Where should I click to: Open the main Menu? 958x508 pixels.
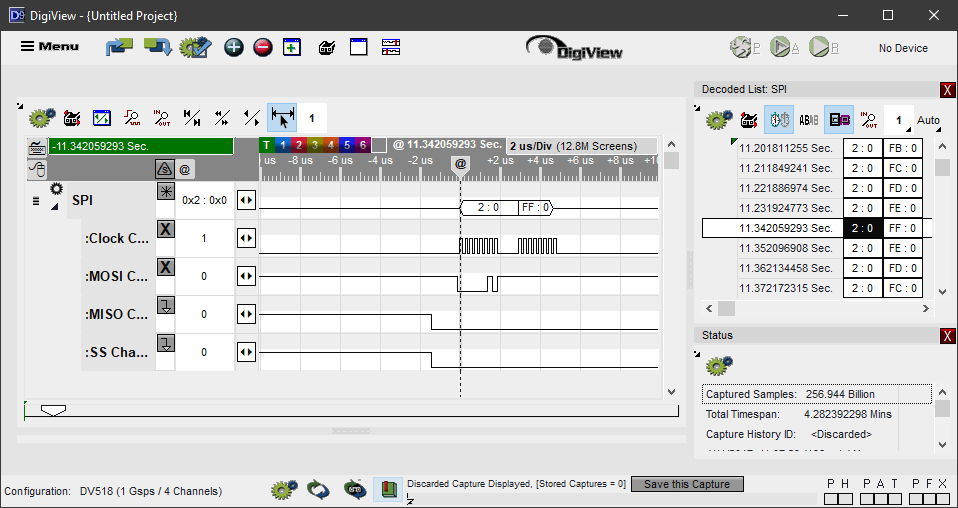pyautogui.click(x=50, y=46)
